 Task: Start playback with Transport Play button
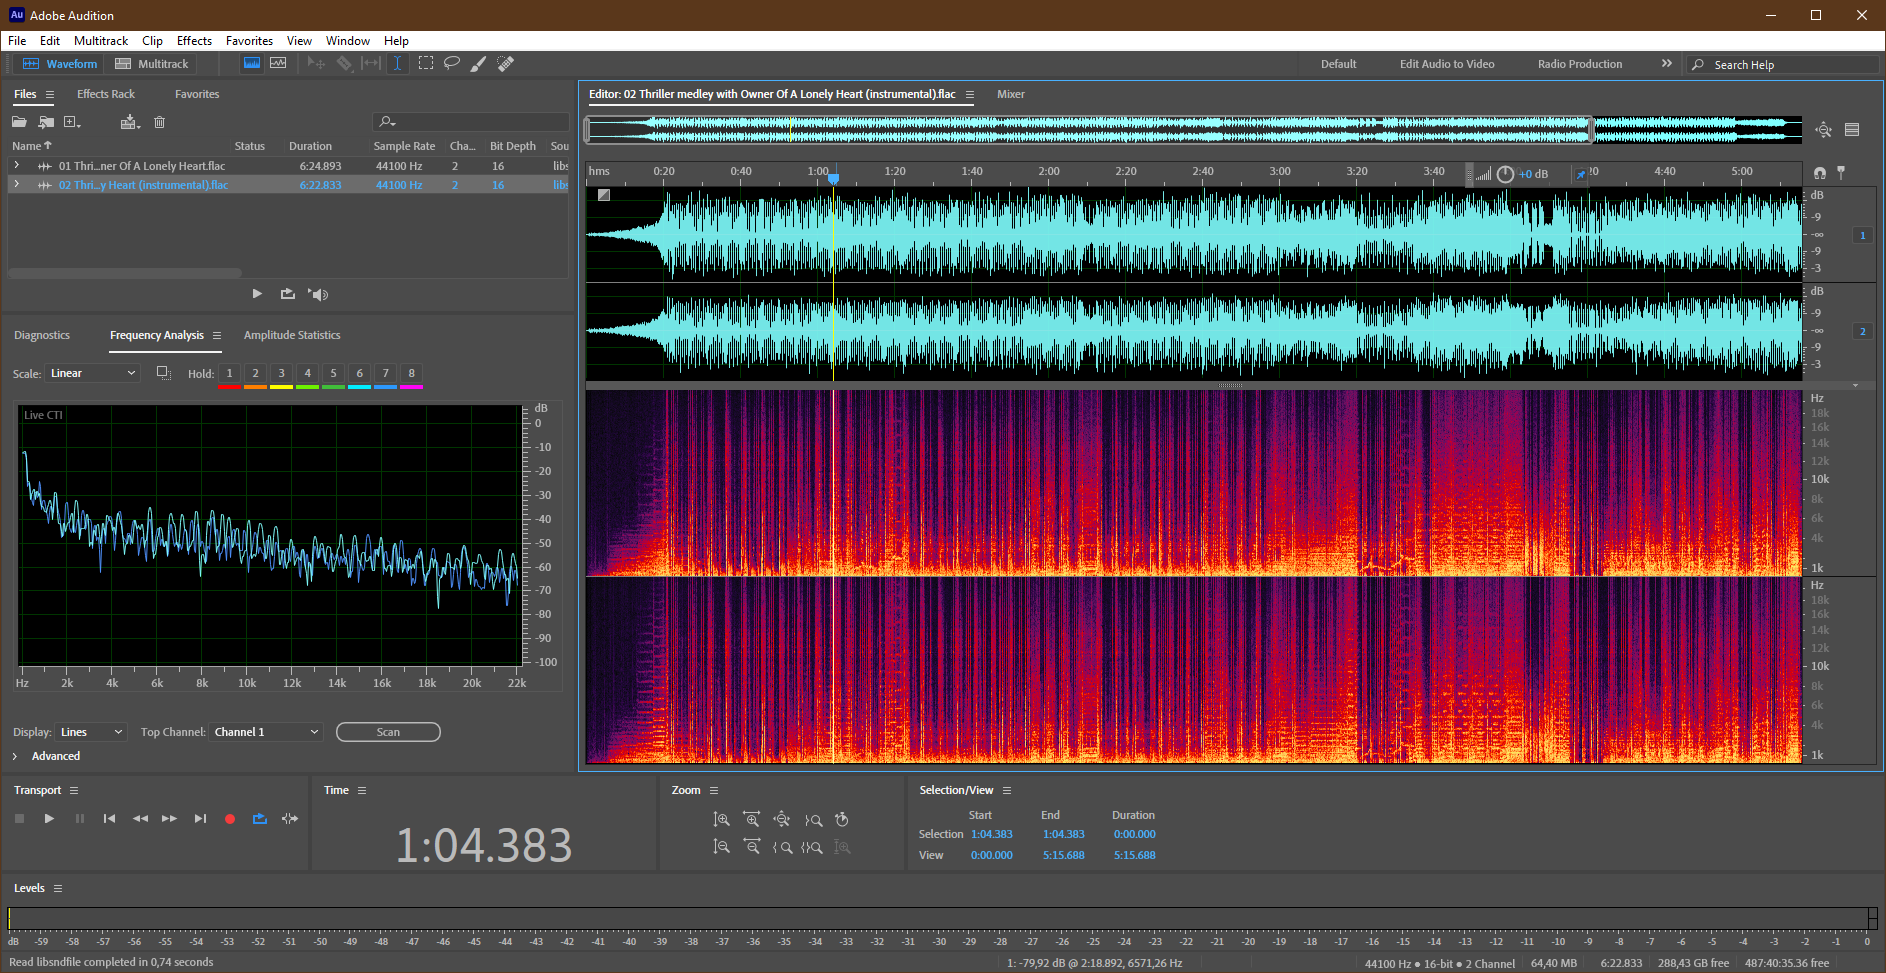coord(49,819)
